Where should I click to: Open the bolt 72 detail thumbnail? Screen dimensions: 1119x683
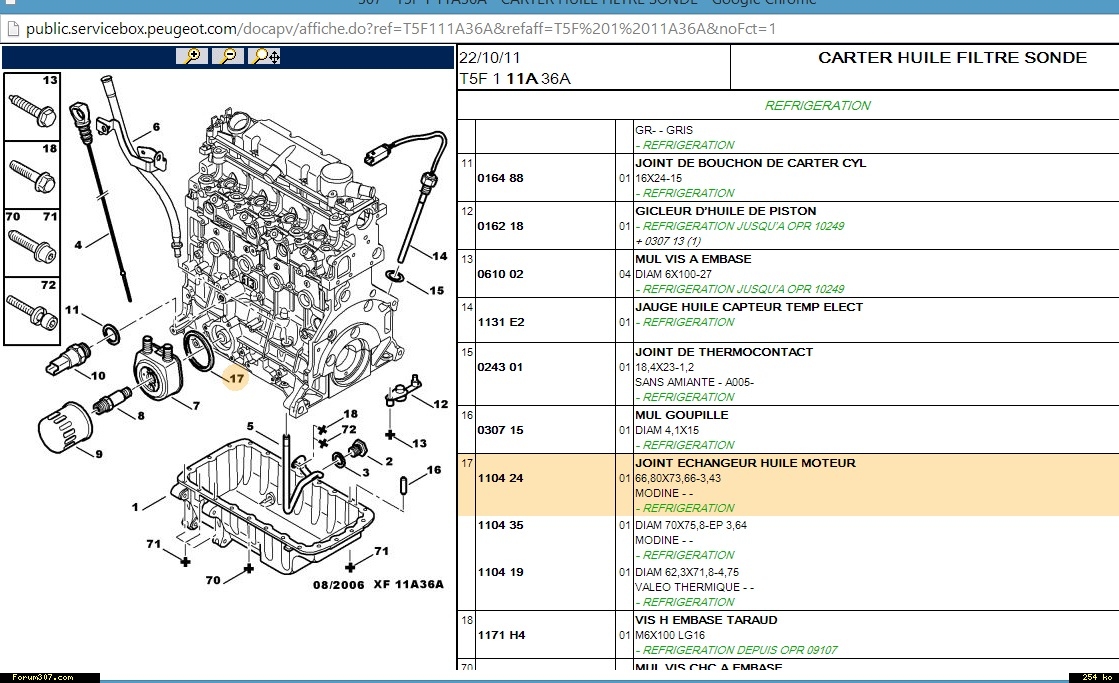click(32, 310)
